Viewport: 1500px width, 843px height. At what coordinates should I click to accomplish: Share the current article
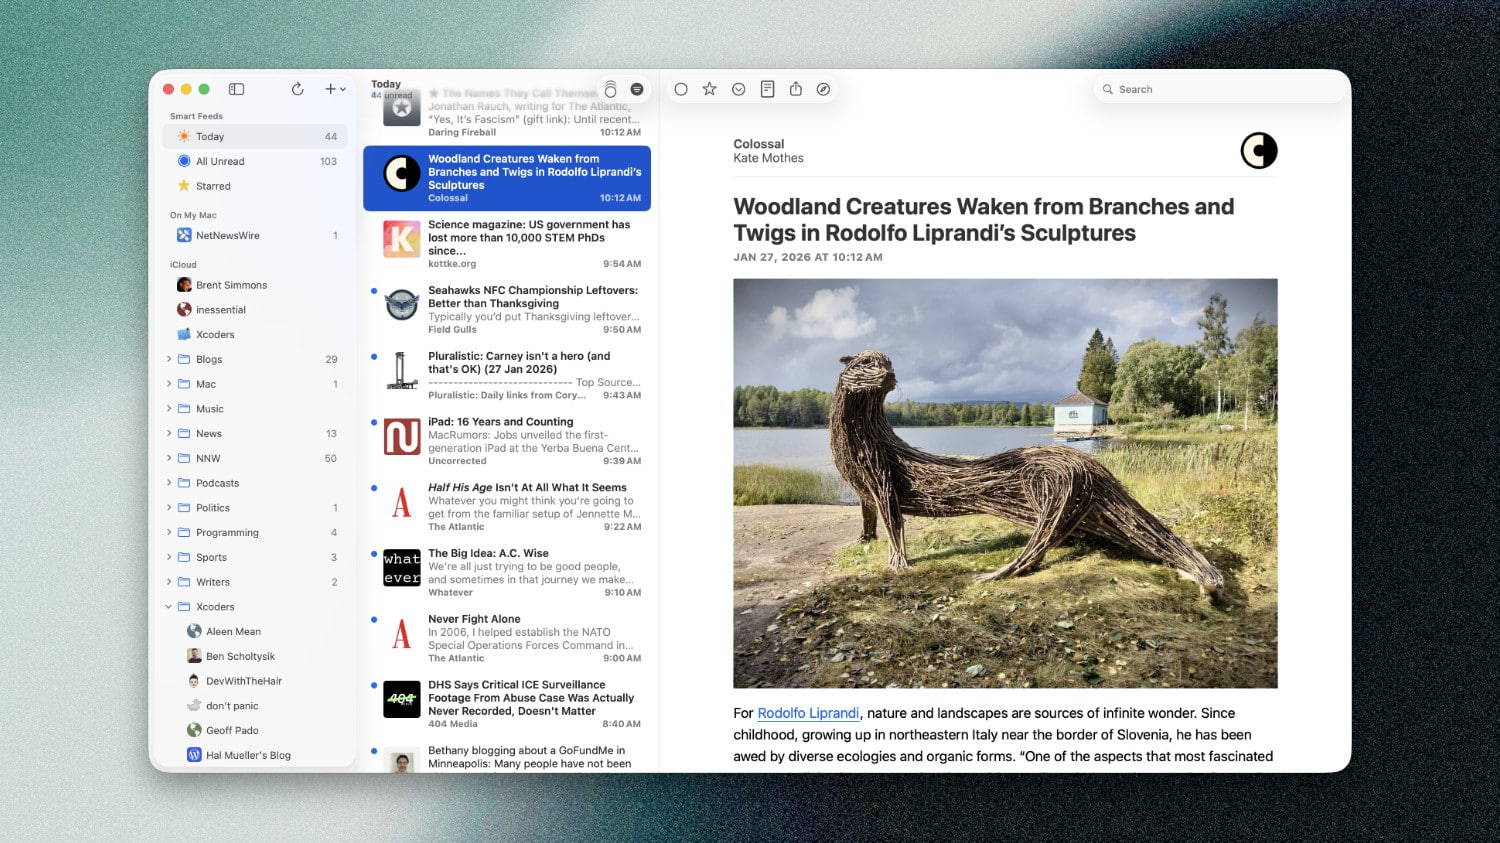tap(795, 89)
